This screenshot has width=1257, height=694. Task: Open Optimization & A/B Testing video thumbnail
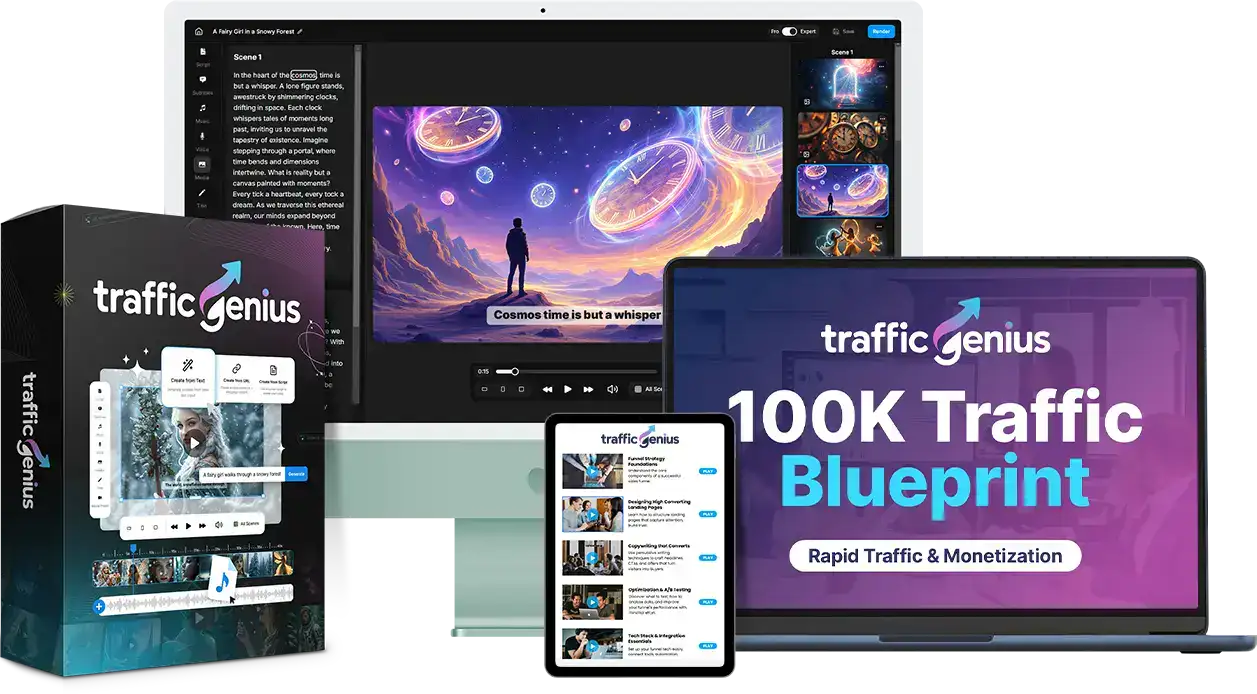coord(592,602)
